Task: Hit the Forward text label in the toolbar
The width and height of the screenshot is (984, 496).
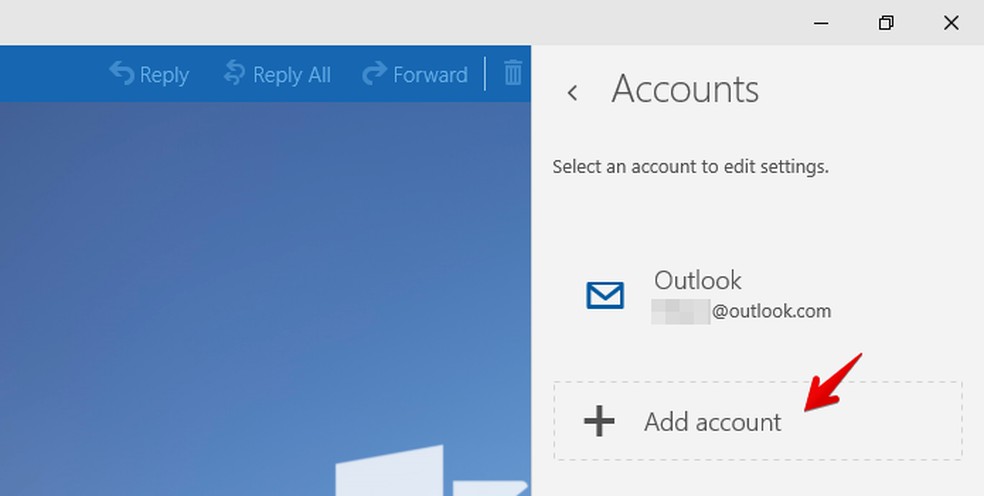Action: point(430,75)
